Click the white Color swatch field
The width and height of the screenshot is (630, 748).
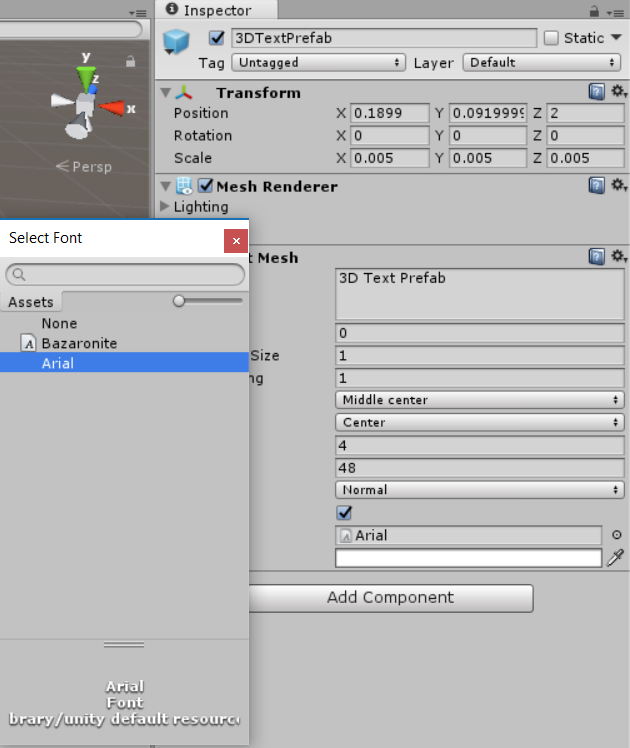pos(468,558)
